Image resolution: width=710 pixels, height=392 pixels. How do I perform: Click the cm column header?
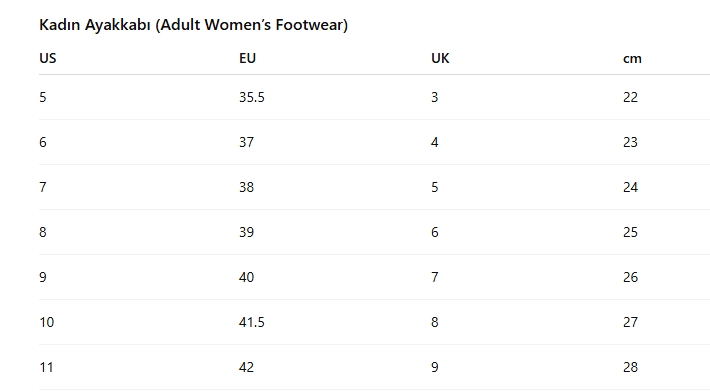tap(632, 59)
